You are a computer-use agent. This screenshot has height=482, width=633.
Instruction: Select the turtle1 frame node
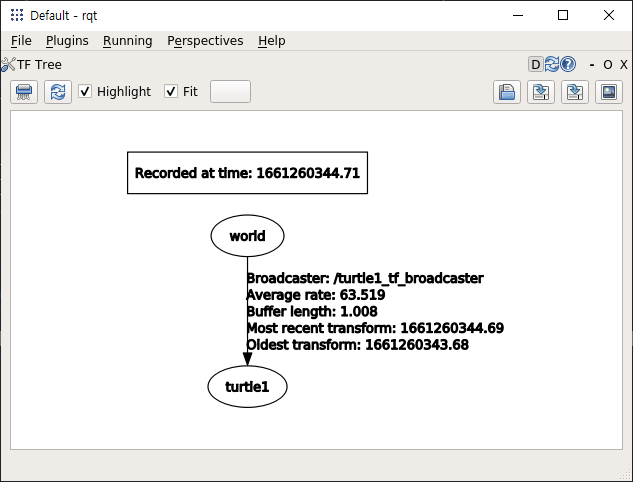247,387
